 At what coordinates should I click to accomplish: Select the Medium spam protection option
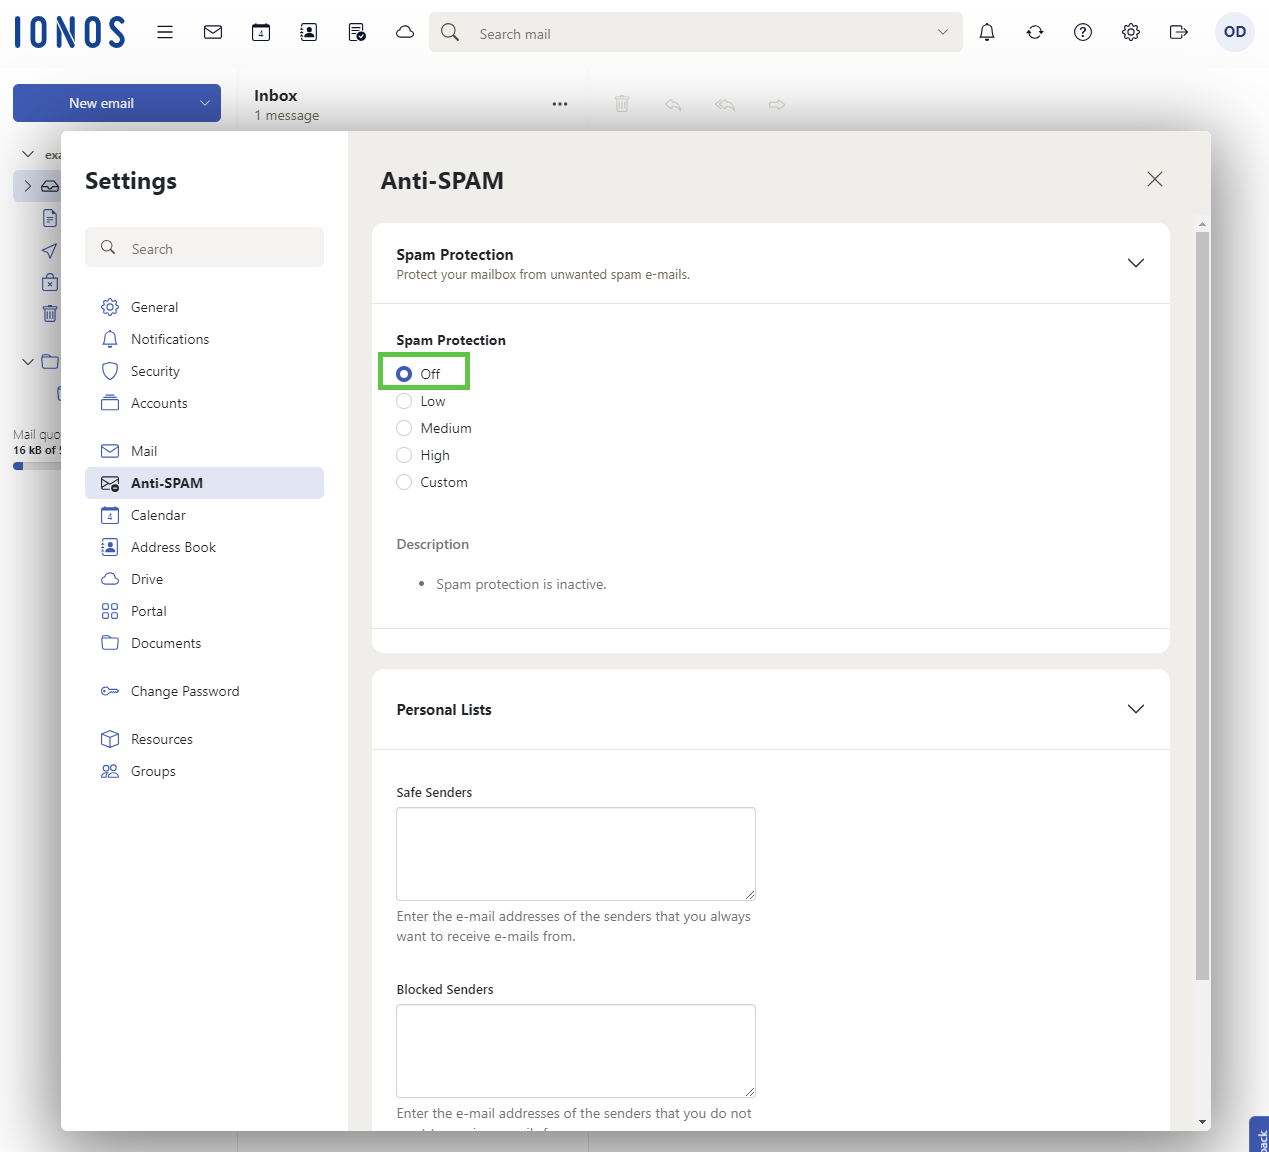tap(405, 428)
